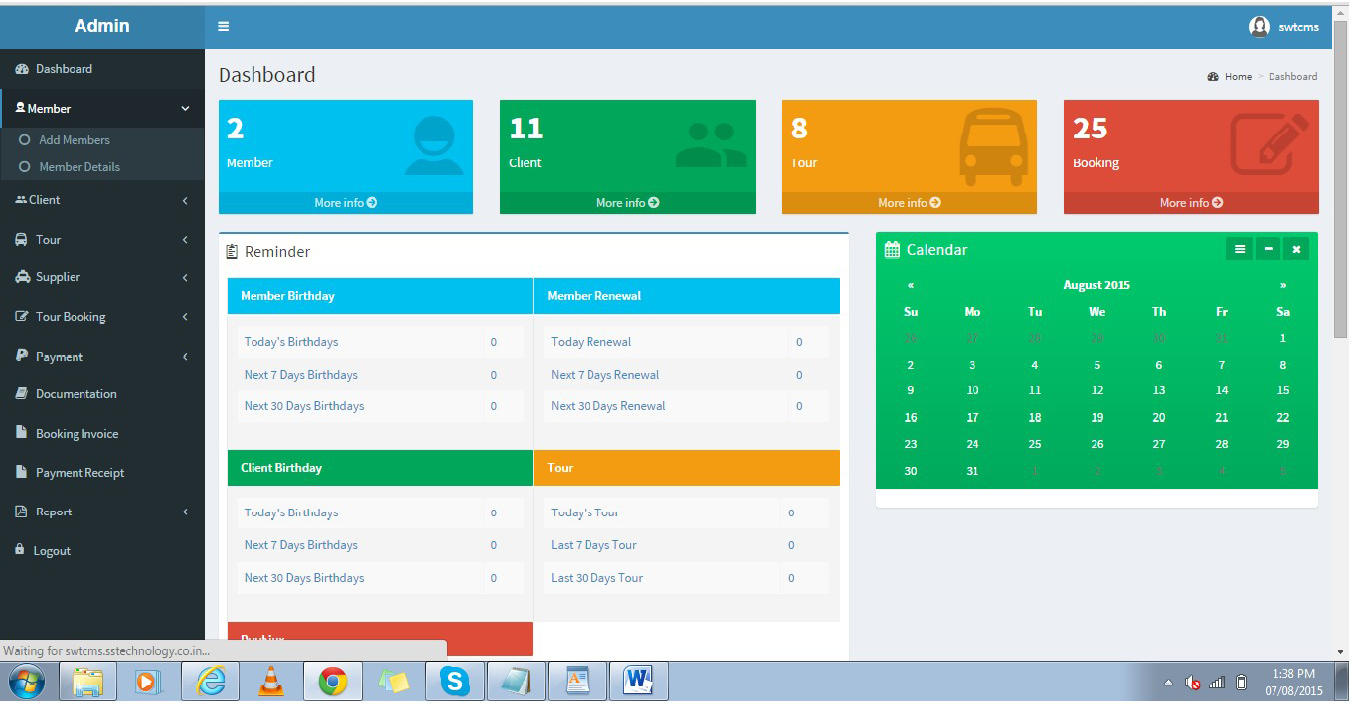Go to next month in calendar
The width and height of the screenshot is (1353, 704).
pyautogui.click(x=1283, y=285)
